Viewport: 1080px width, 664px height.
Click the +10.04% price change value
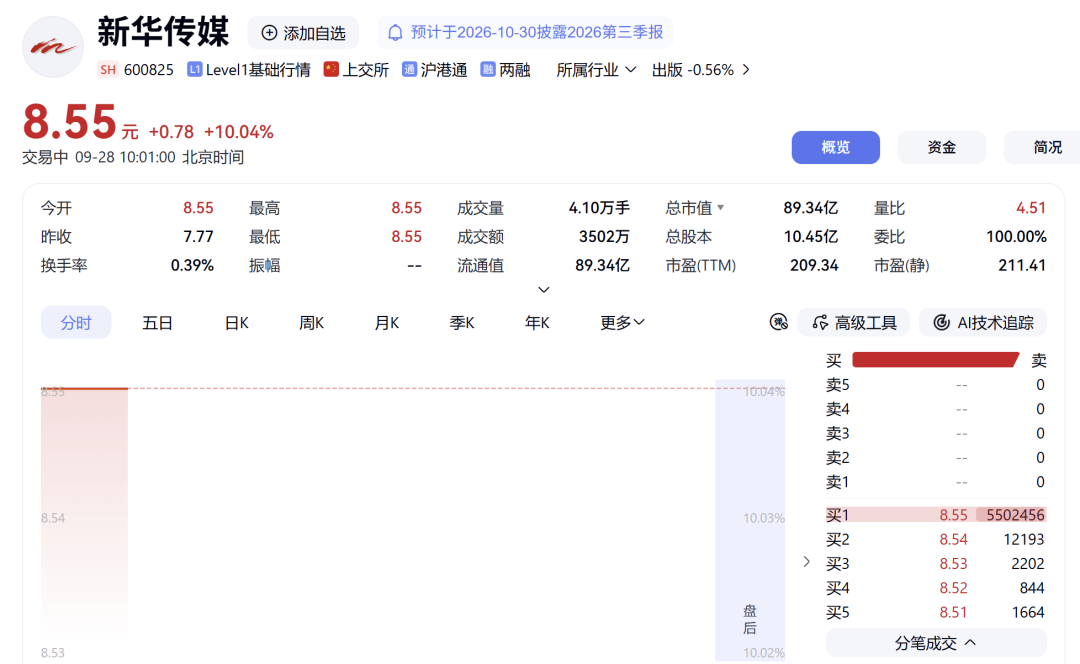[238, 132]
